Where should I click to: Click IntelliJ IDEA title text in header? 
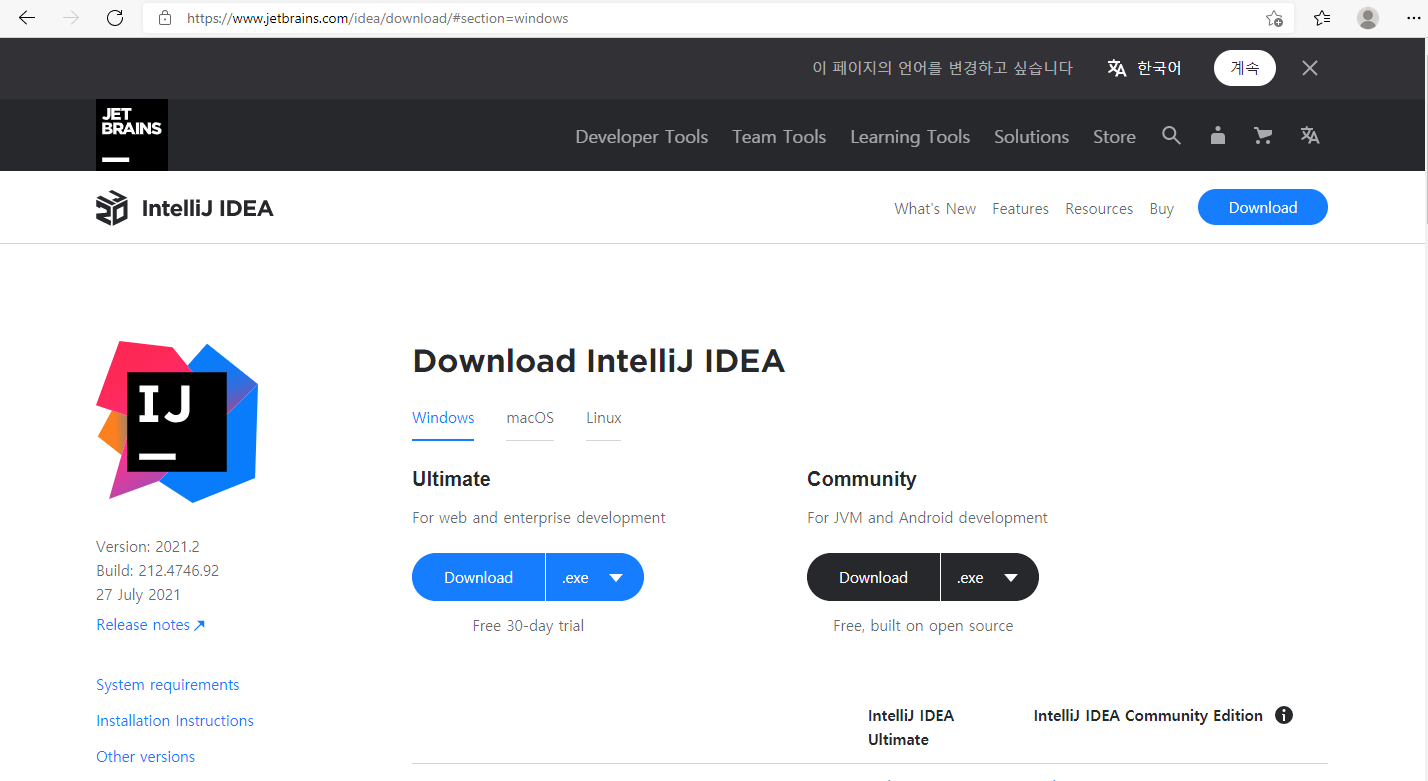(207, 208)
